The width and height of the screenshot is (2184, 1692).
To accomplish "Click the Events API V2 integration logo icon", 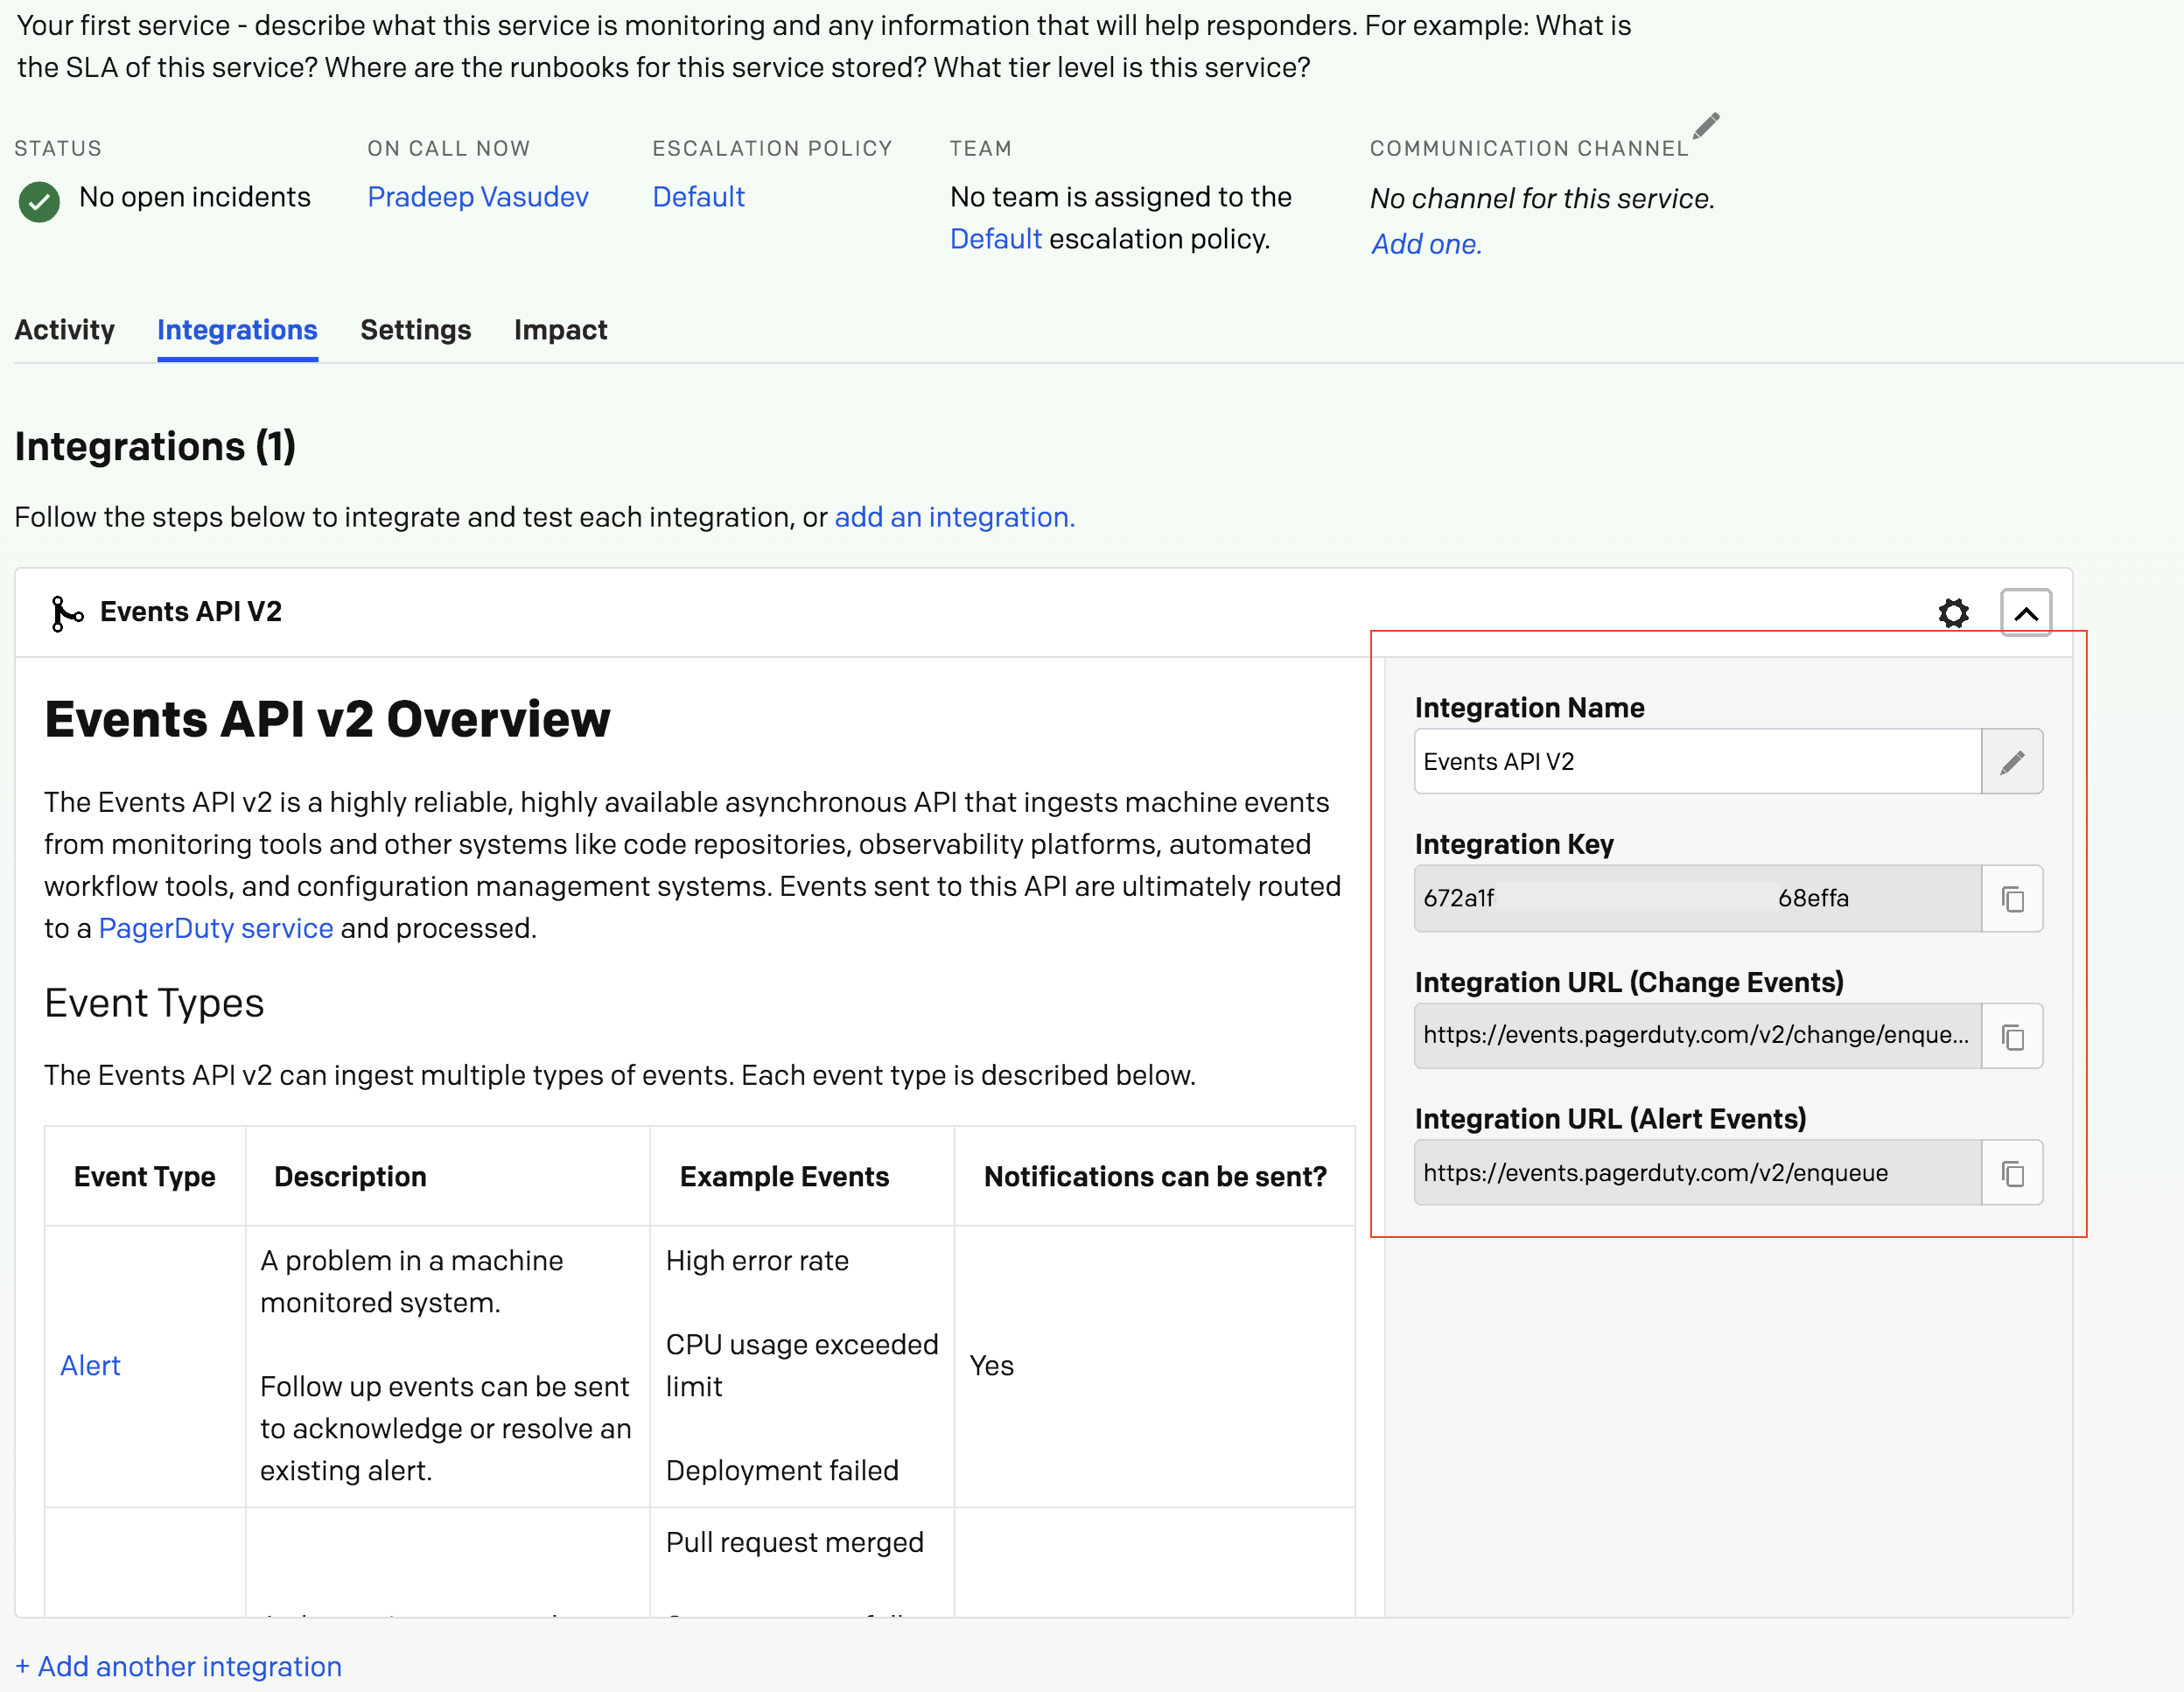I will (66, 613).
